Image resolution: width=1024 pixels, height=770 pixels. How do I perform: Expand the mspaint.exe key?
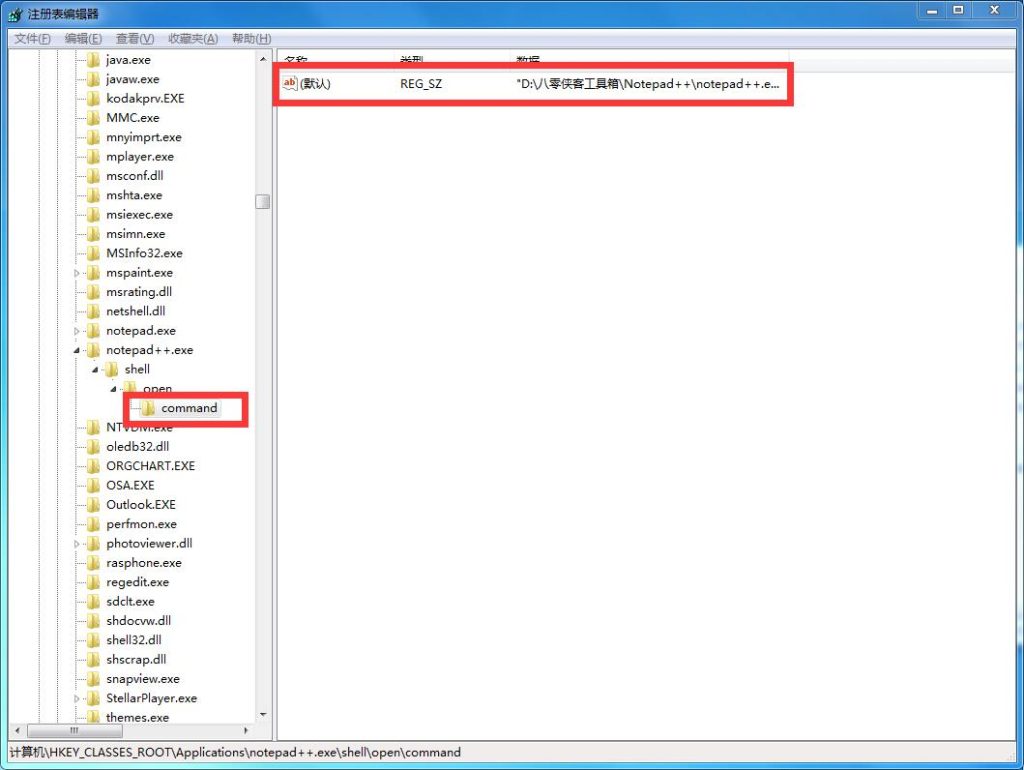click(76, 273)
